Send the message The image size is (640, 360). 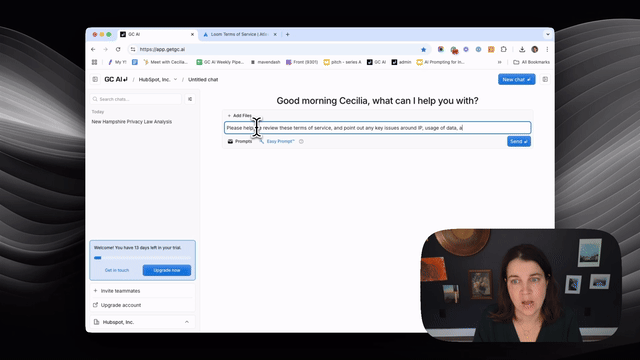pyautogui.click(x=519, y=141)
